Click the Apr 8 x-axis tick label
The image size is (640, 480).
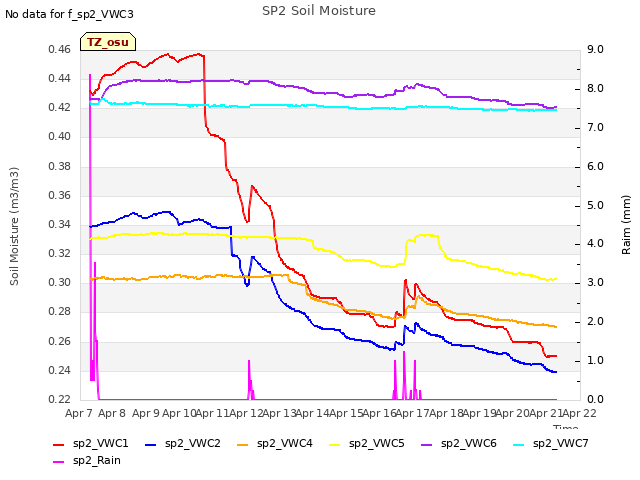click(112, 413)
